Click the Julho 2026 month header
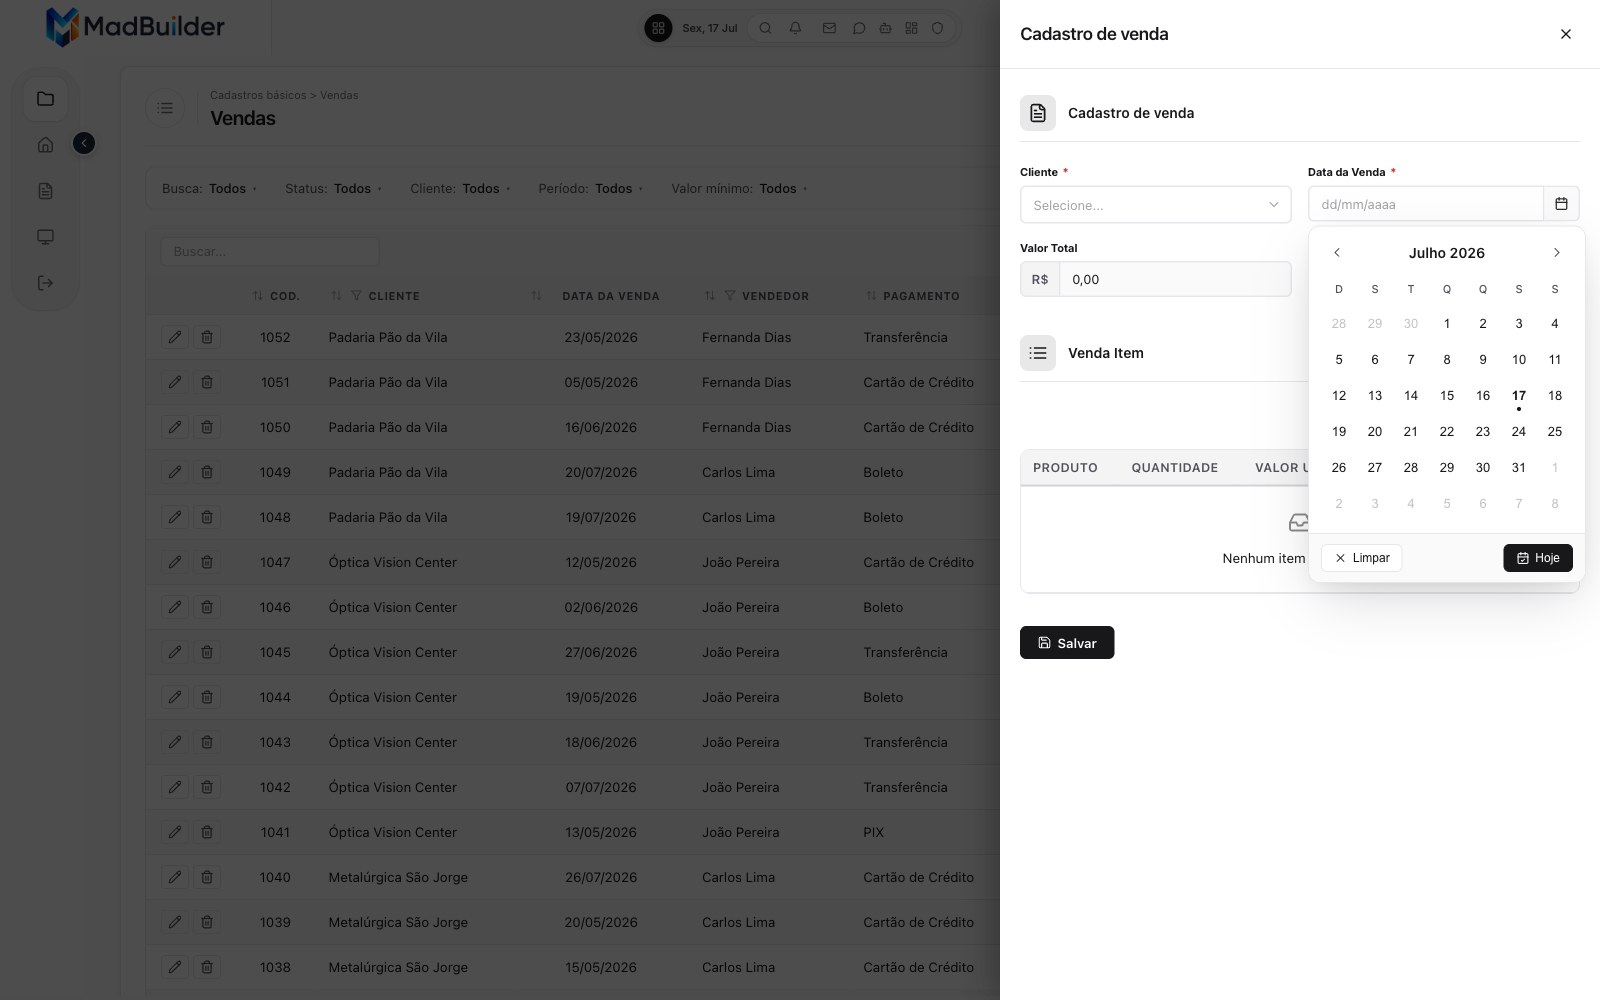This screenshot has width=1600, height=1000. pos(1447,253)
